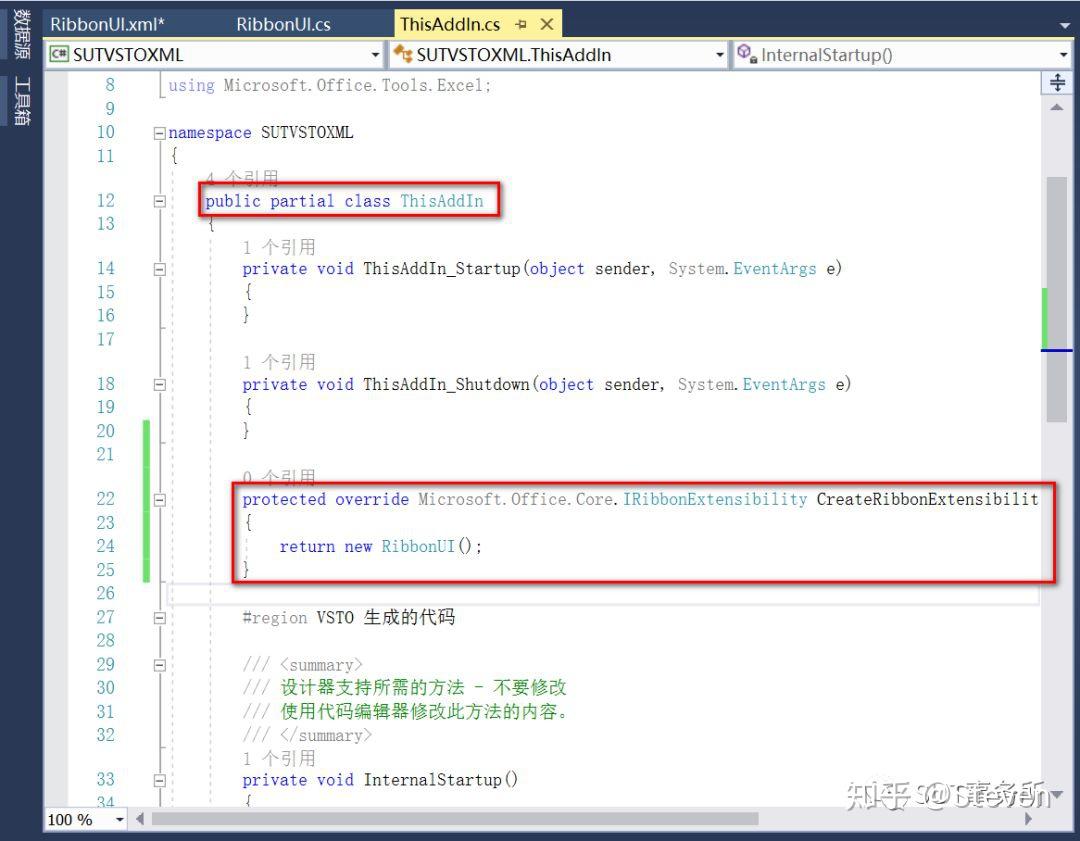Close the ThisAddIn.cs tab
The height and width of the screenshot is (841, 1080).
click(547, 25)
